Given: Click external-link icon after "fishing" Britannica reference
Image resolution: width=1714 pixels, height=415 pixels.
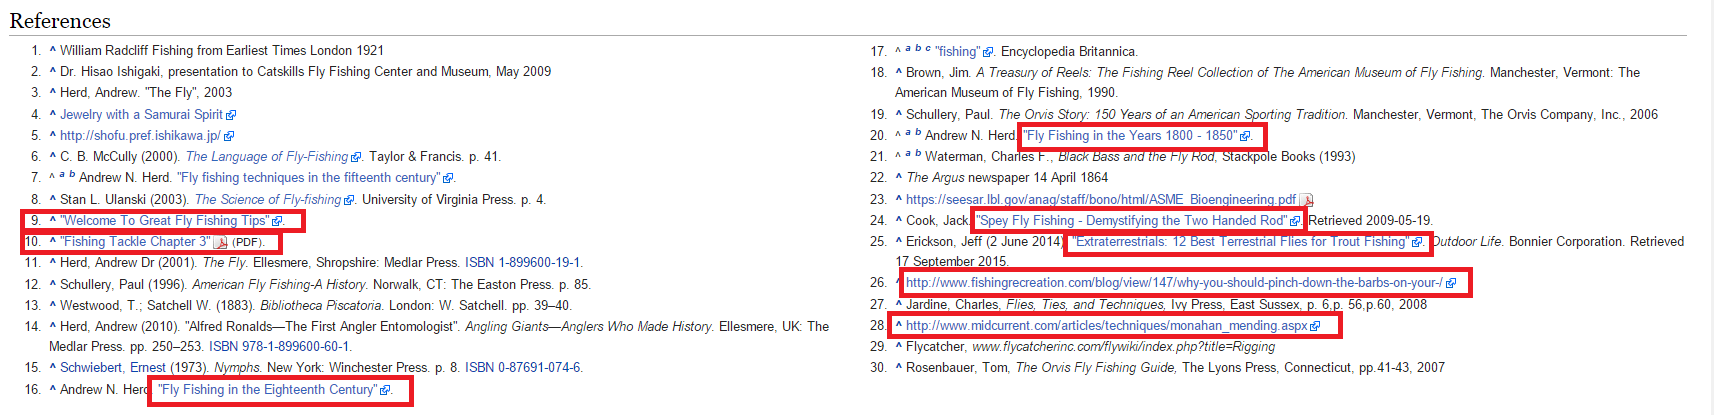Looking at the screenshot, I should tap(988, 52).
